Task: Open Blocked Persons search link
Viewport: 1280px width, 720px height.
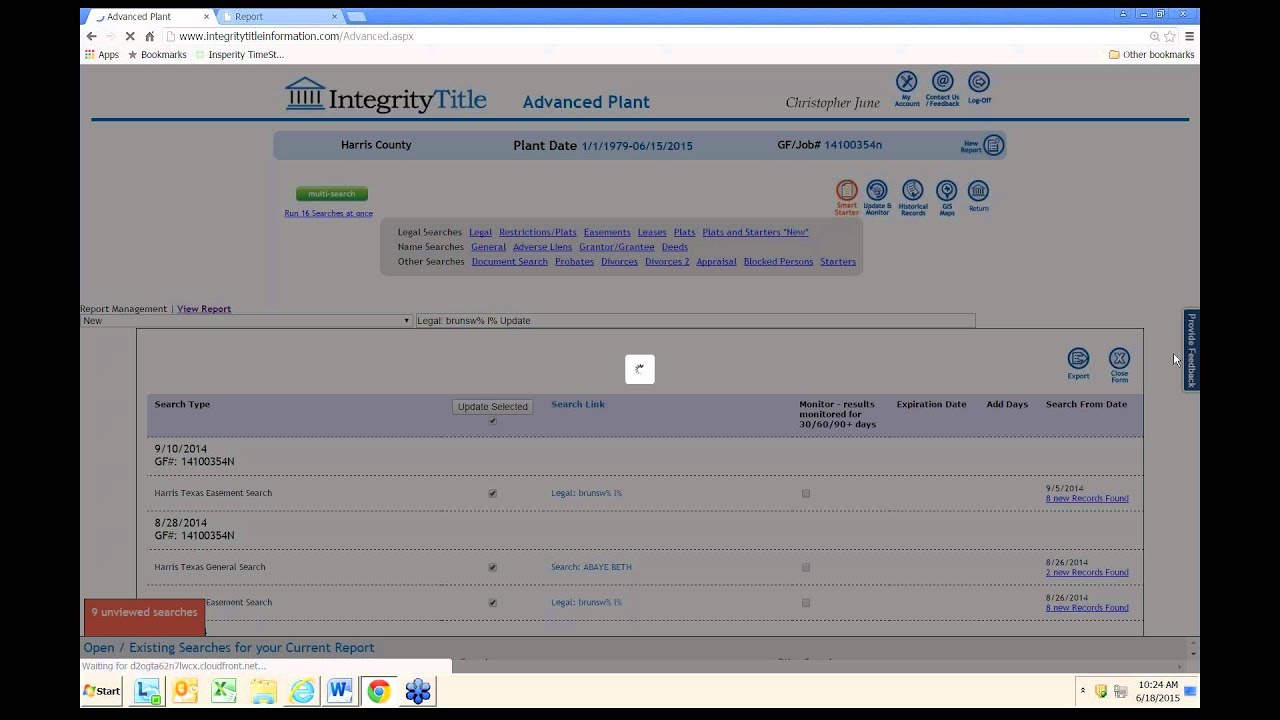Action: click(778, 262)
